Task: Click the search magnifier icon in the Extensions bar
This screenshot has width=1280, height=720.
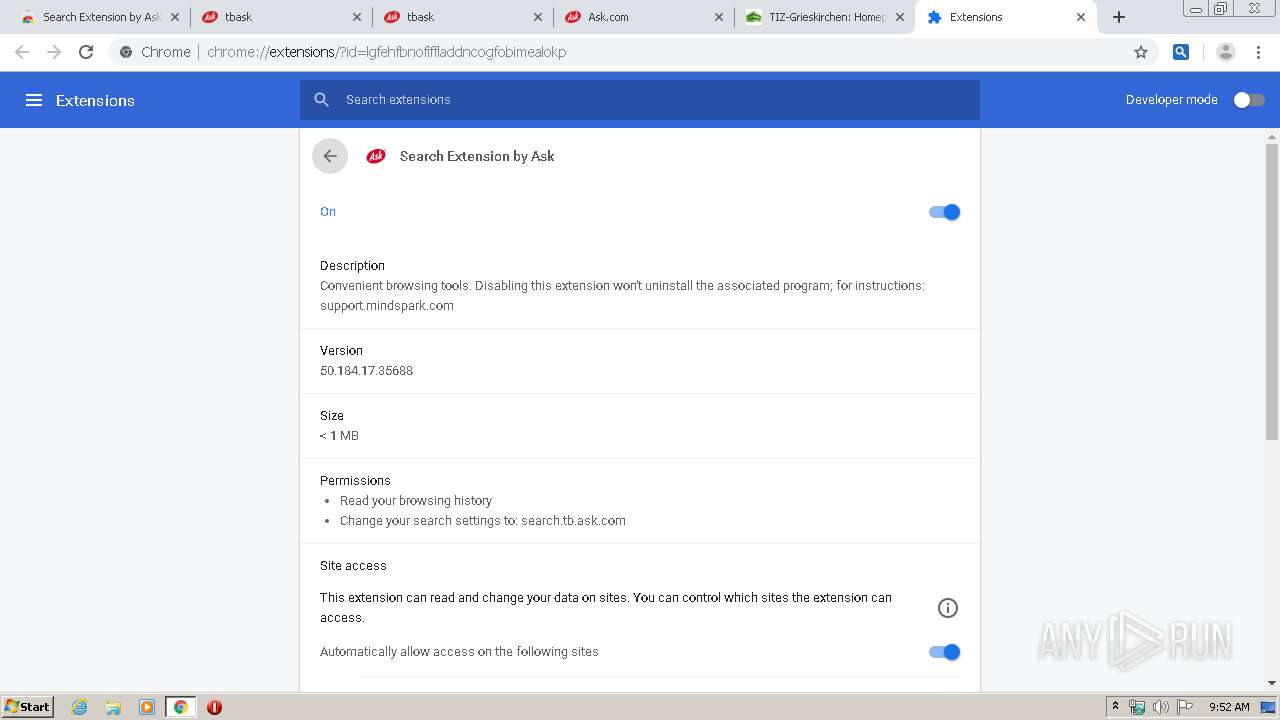Action: 322,100
